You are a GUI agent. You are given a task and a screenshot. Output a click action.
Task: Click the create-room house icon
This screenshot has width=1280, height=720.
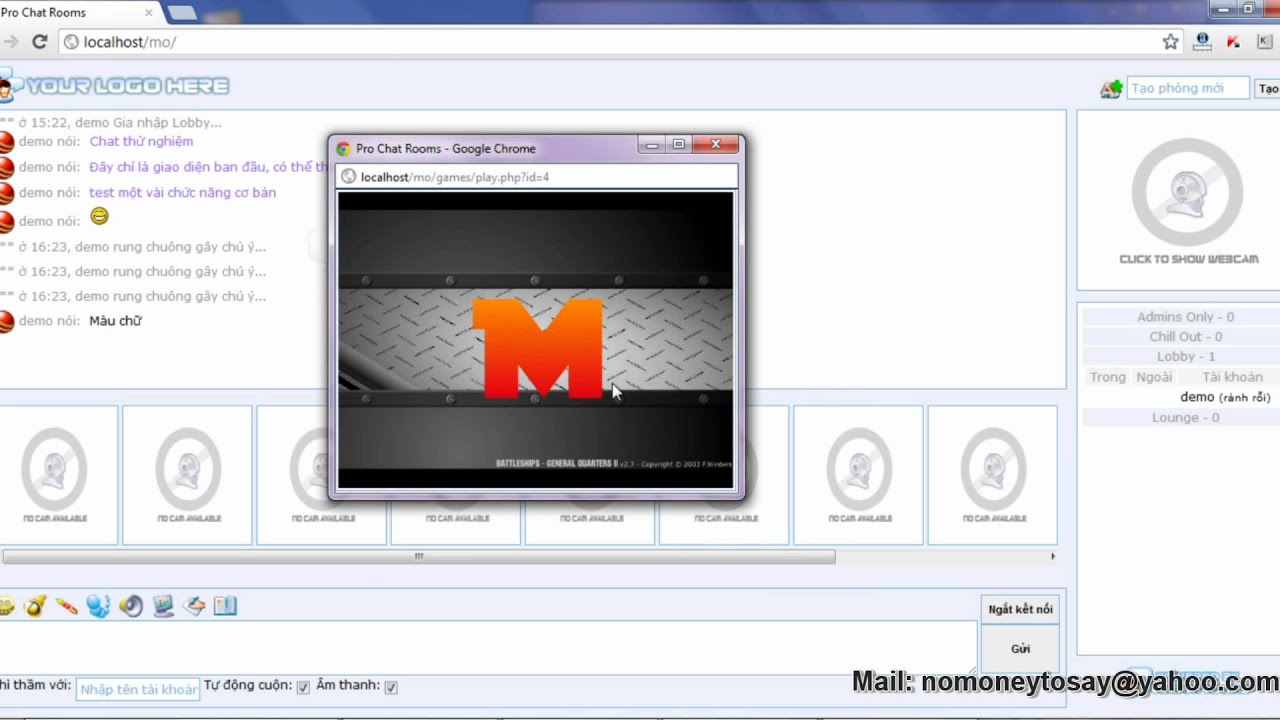point(1111,89)
